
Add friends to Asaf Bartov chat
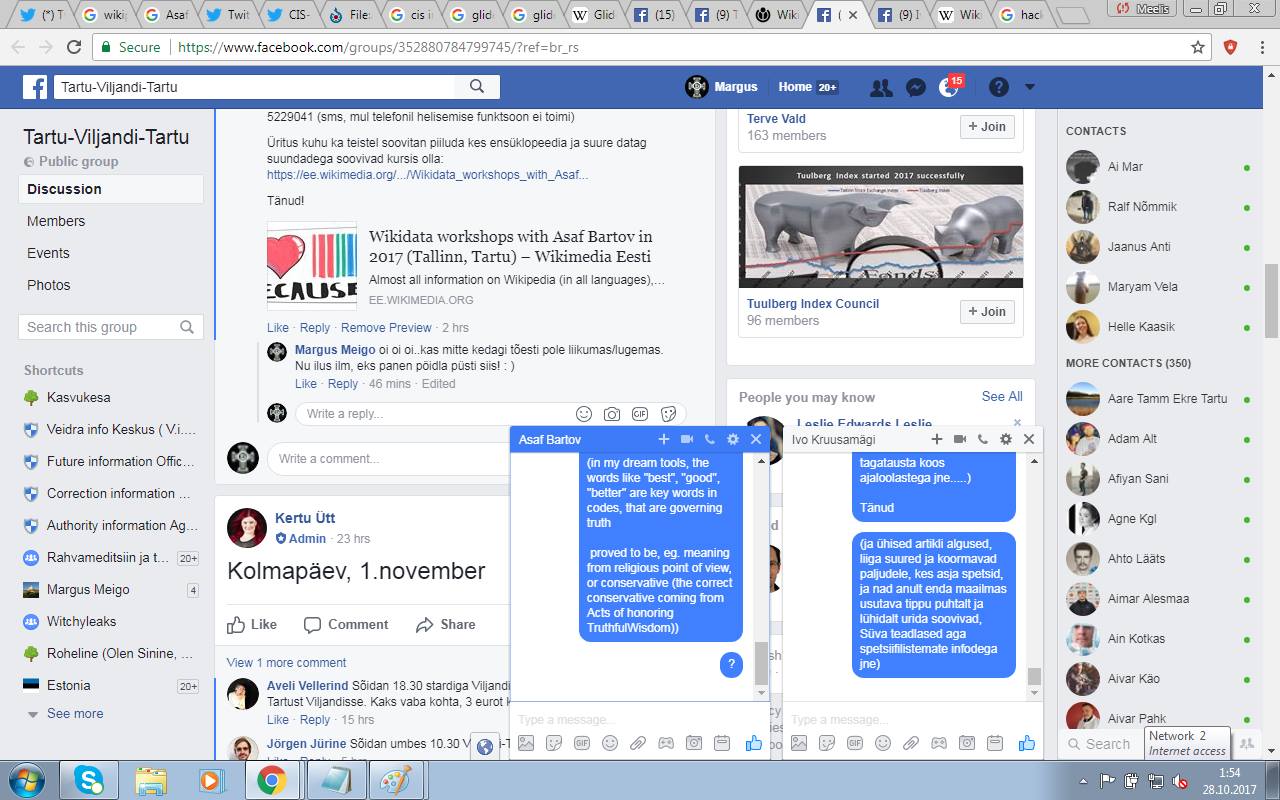coord(664,439)
